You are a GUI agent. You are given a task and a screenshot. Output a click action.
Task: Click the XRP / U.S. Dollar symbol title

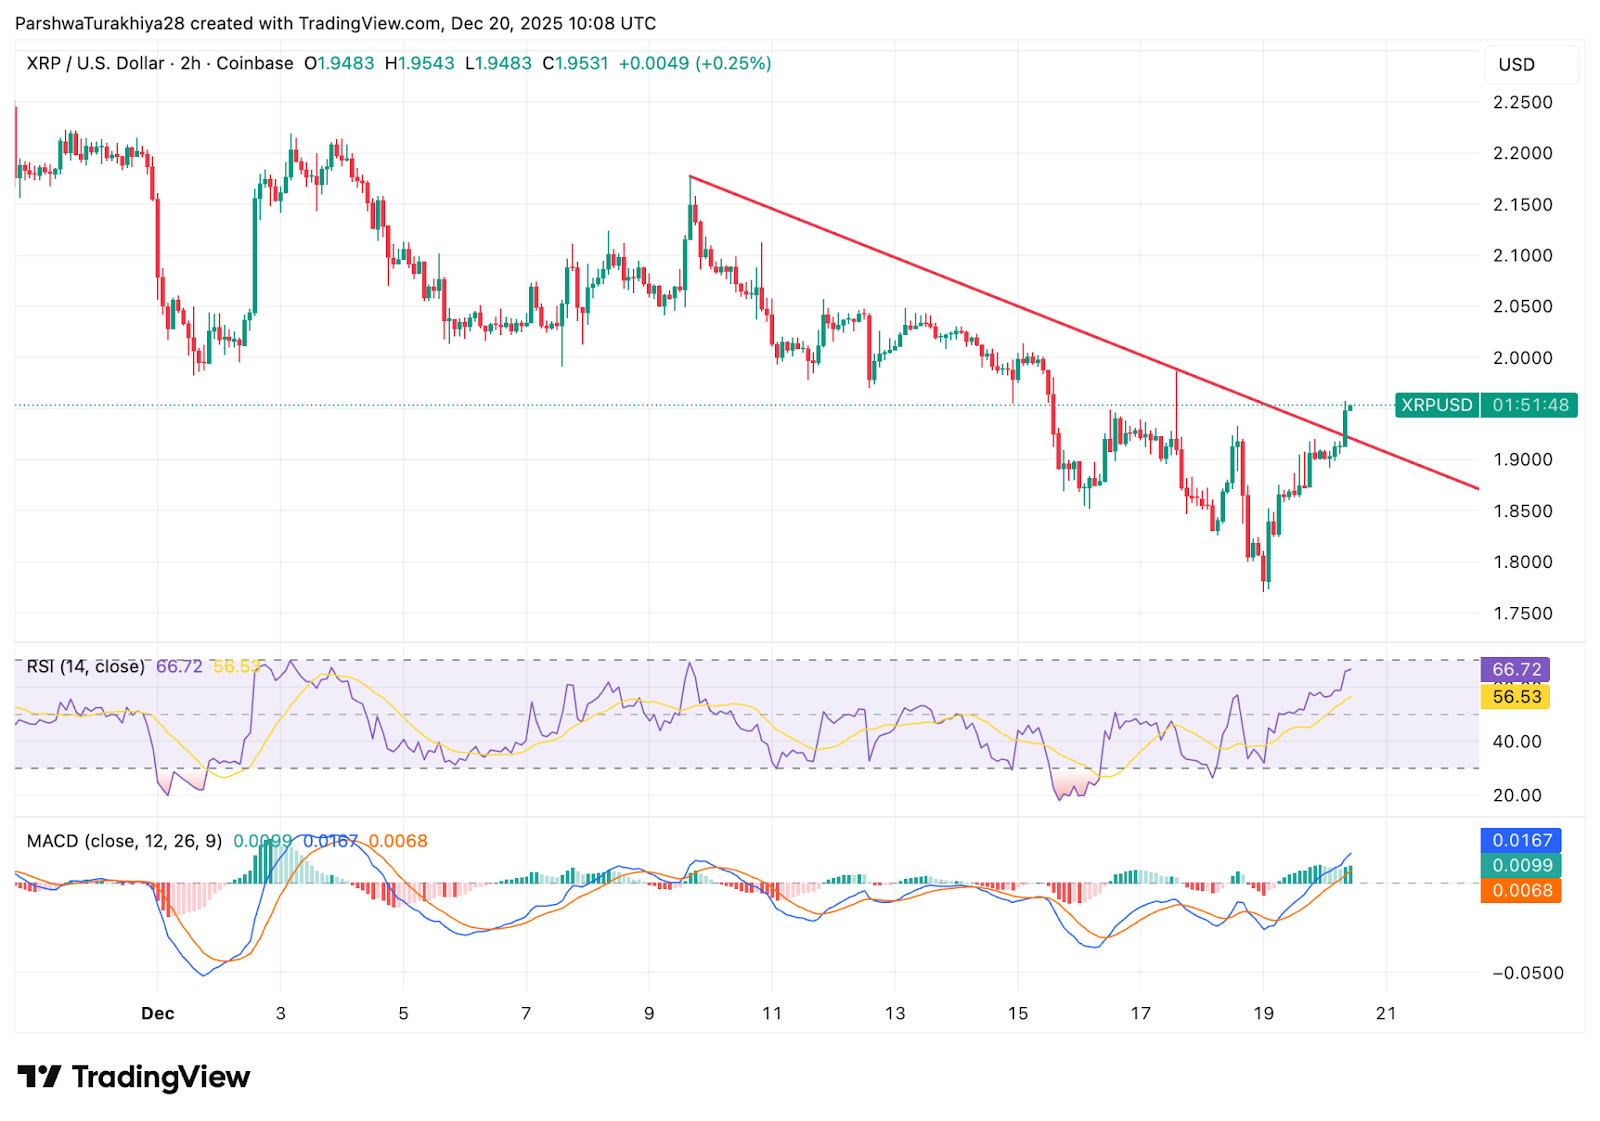click(x=95, y=64)
